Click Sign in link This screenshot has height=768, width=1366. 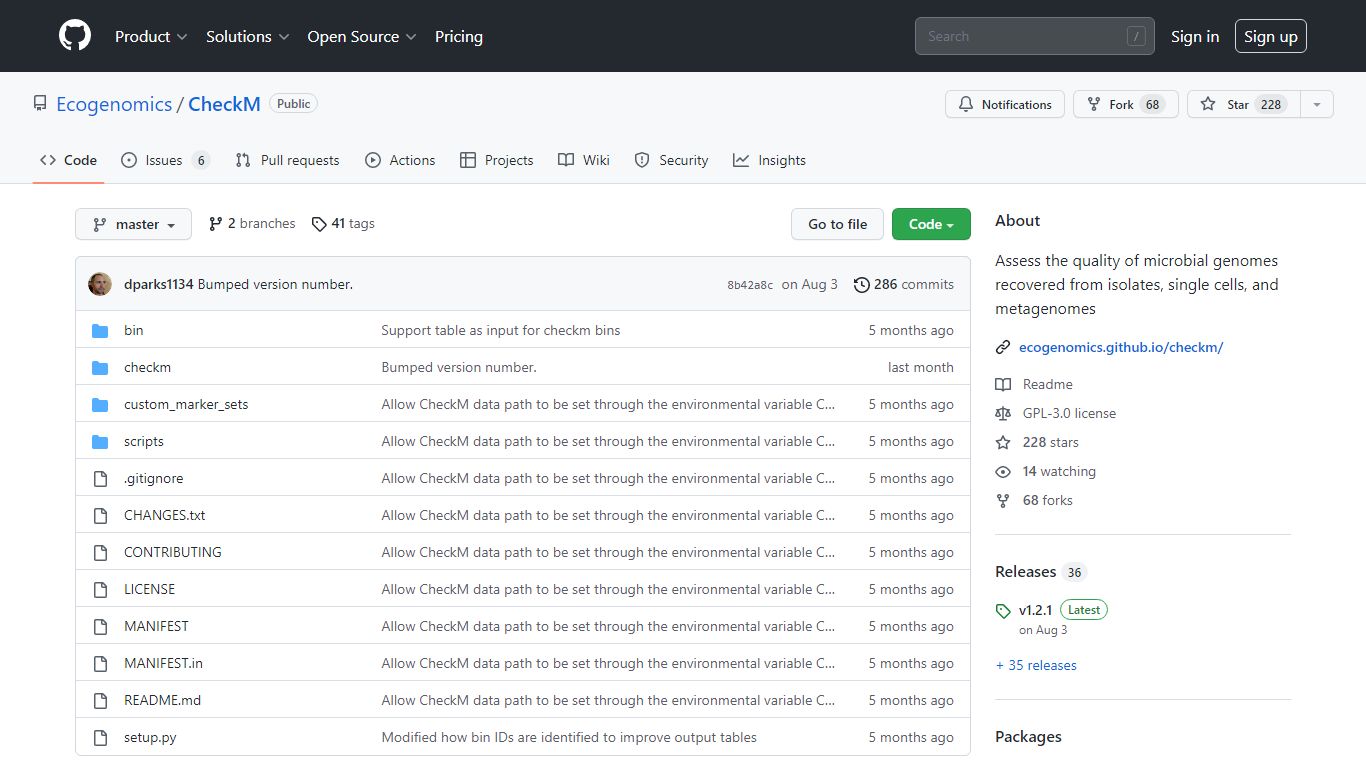click(1195, 36)
